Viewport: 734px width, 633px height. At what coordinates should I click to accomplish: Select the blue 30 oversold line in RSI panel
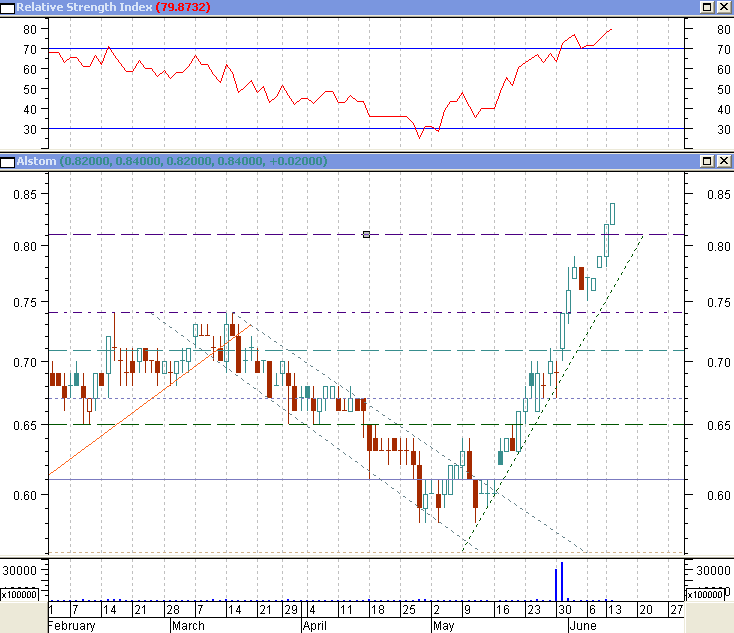[x=367, y=128]
